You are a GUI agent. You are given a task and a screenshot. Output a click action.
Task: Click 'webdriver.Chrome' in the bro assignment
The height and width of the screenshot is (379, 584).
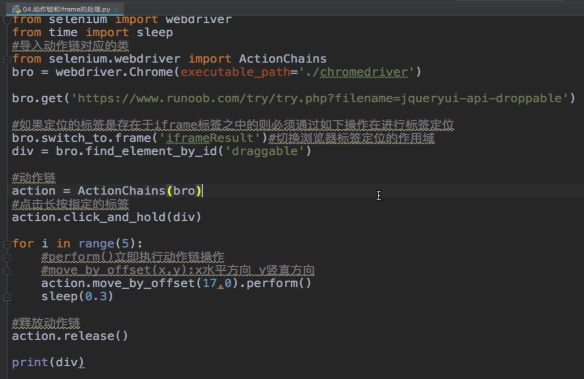tap(114, 72)
